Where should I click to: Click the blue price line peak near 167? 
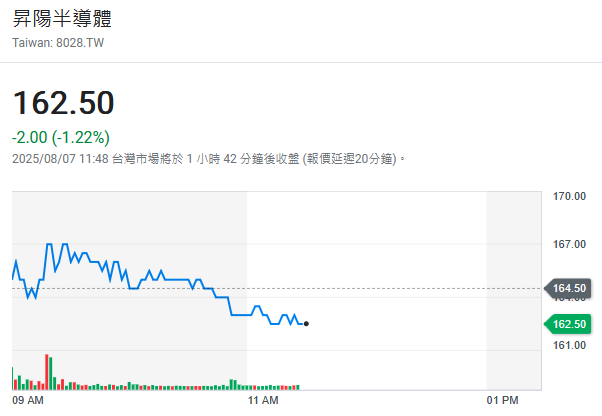click(x=49, y=244)
